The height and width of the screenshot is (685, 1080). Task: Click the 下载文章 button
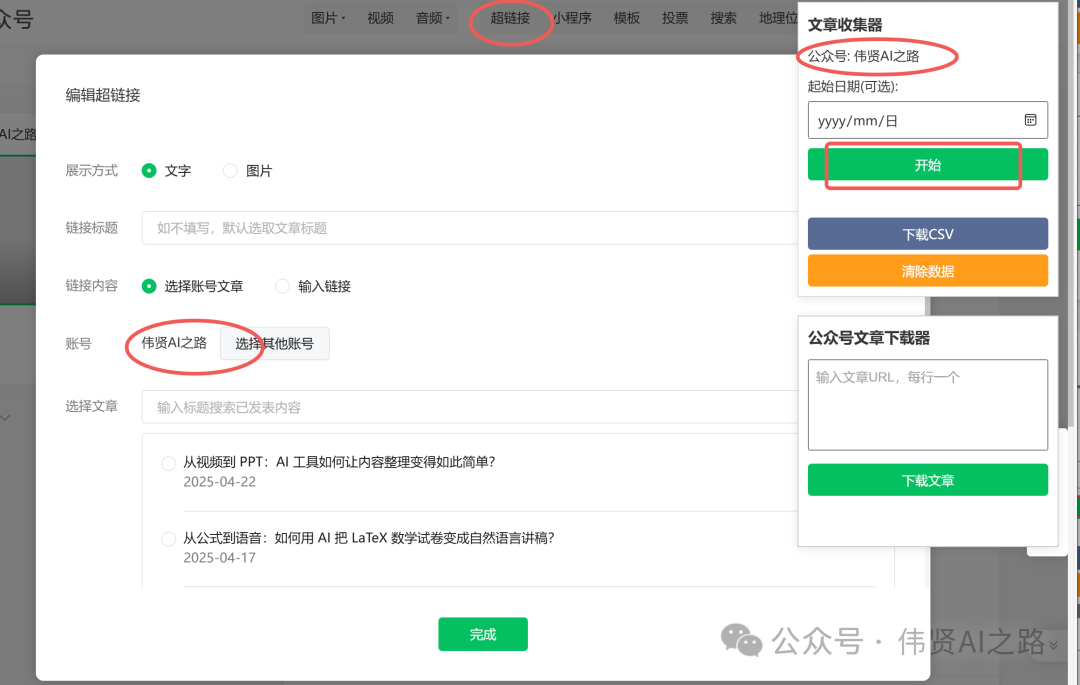tap(928, 481)
